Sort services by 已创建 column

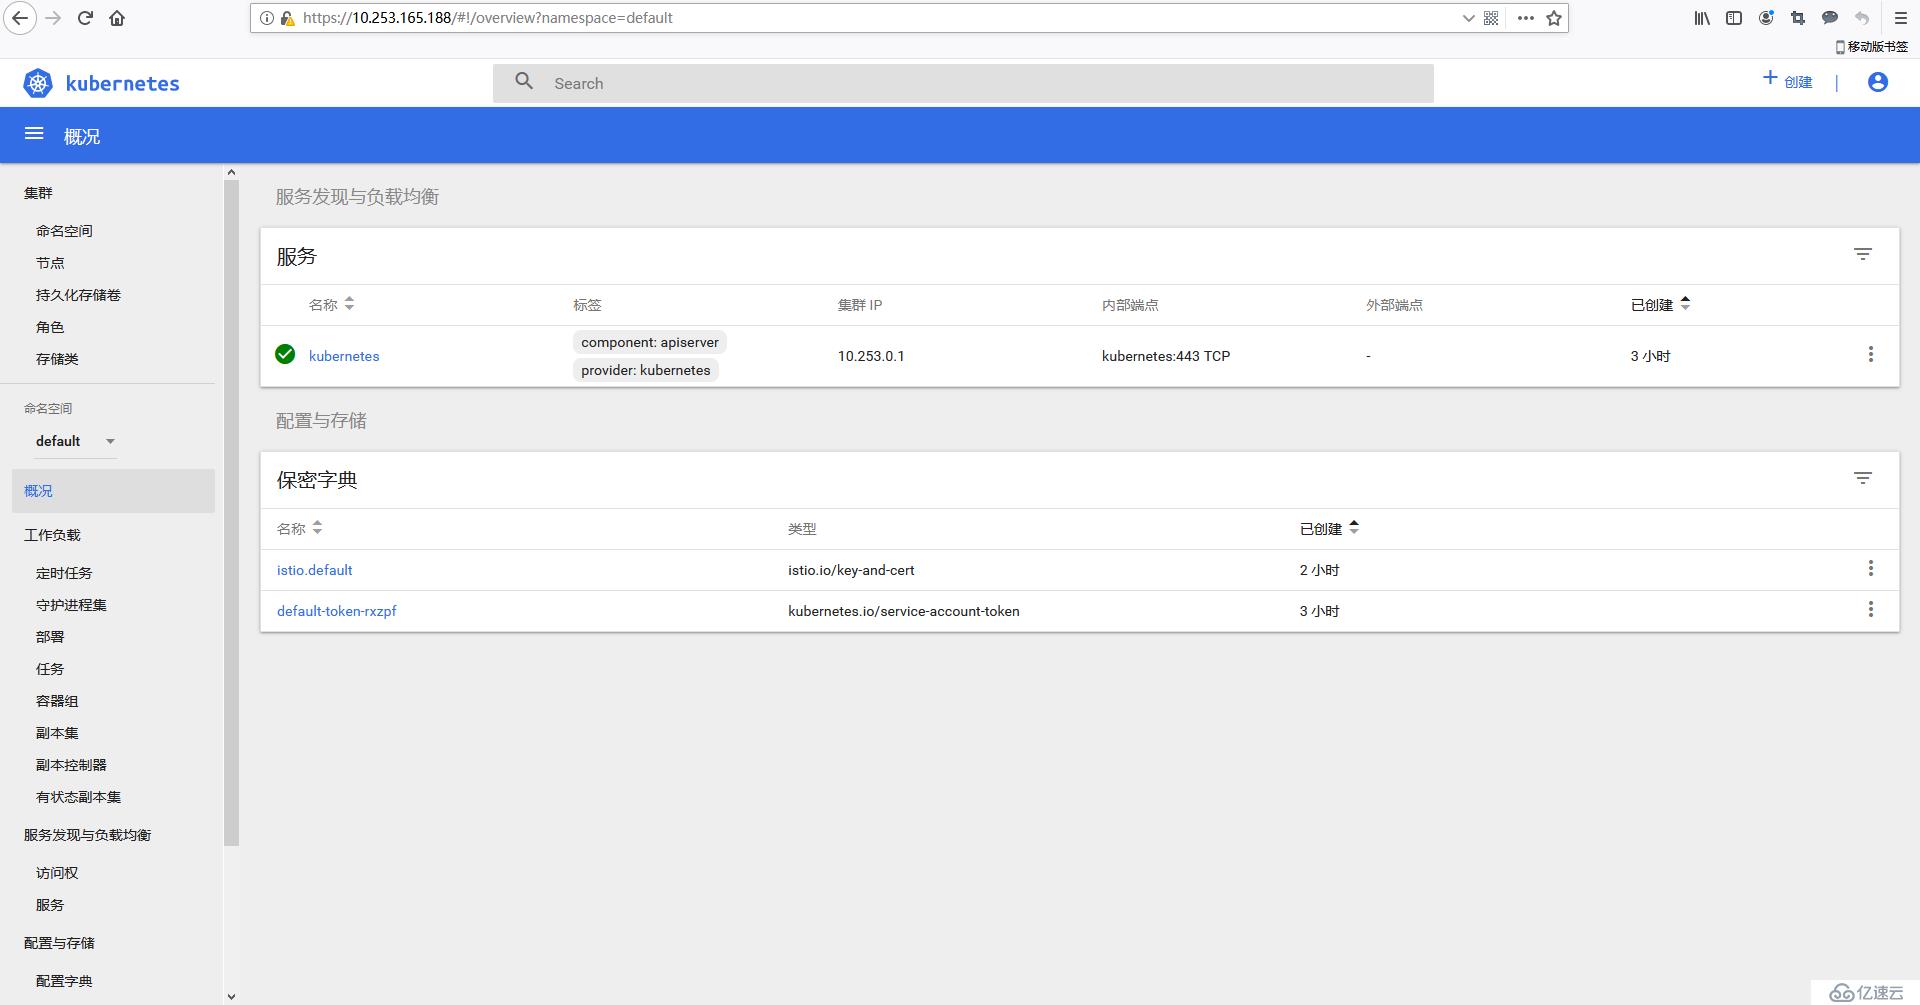coord(1661,305)
